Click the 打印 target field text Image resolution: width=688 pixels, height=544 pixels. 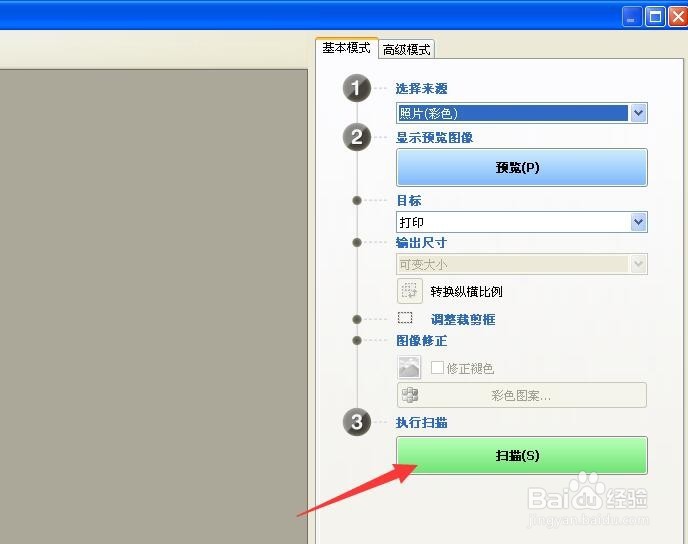tap(412, 222)
